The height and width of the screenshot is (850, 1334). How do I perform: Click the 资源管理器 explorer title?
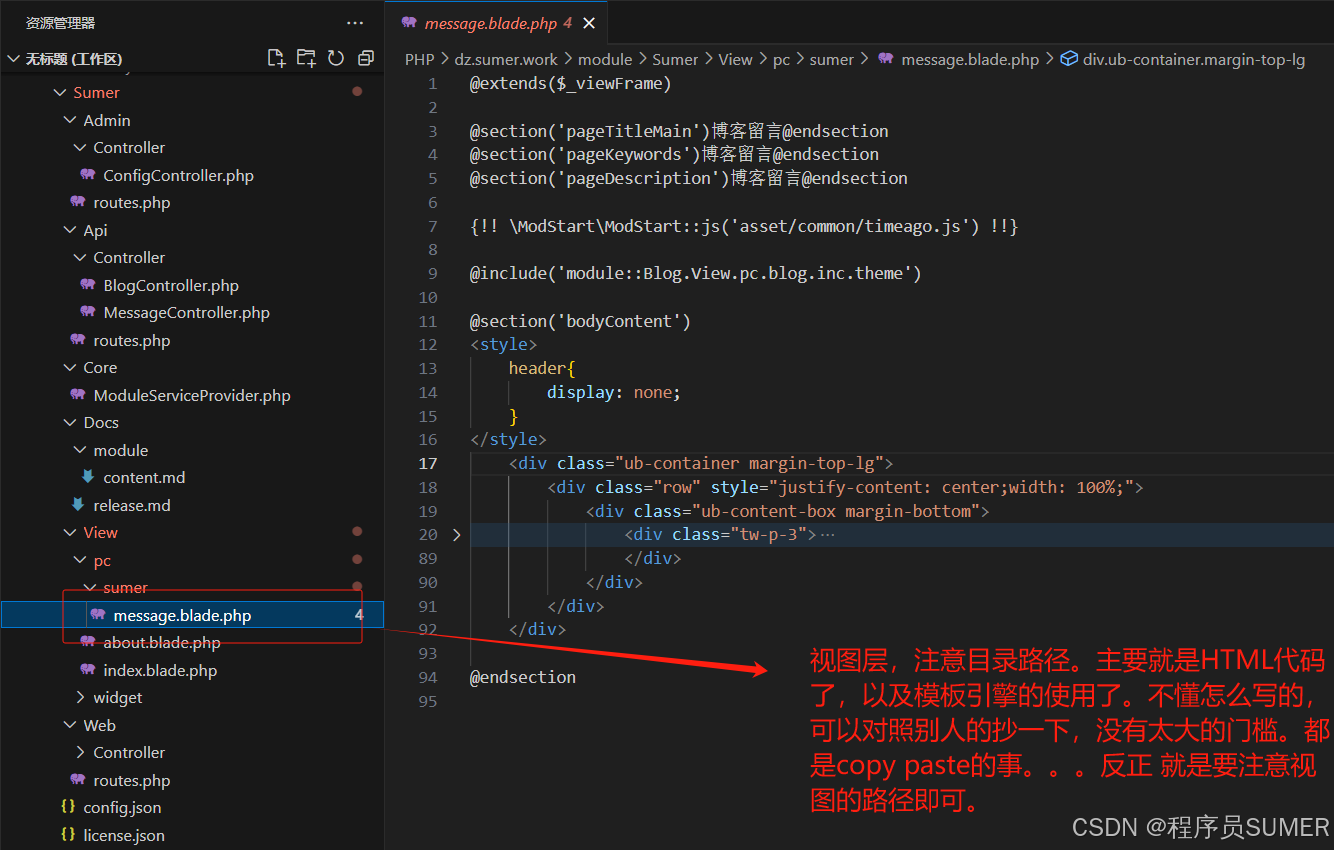60,23
